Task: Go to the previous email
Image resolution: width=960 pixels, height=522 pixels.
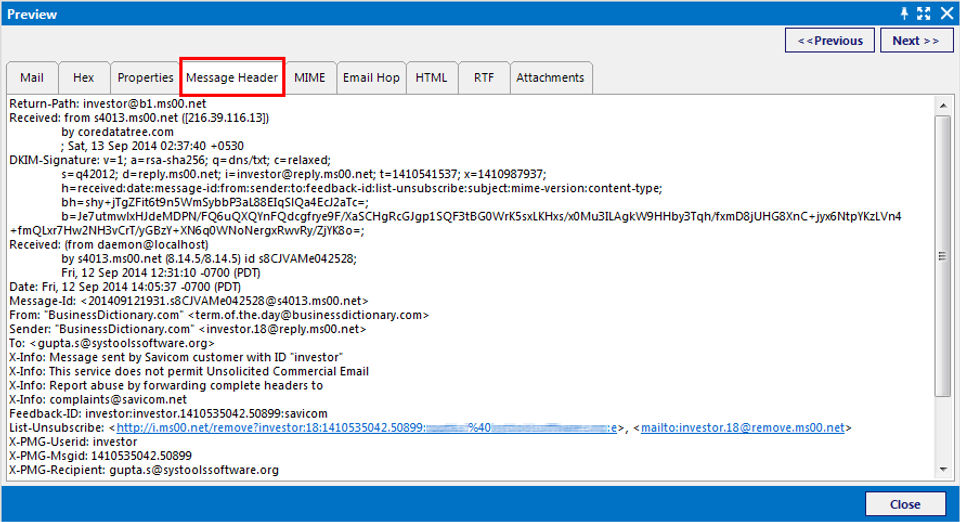Action: [x=830, y=40]
